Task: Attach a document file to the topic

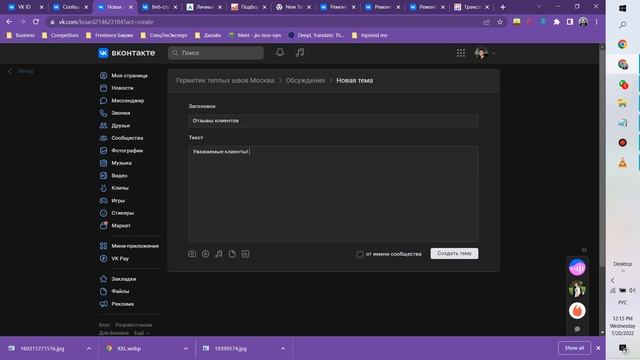Action: coord(232,254)
